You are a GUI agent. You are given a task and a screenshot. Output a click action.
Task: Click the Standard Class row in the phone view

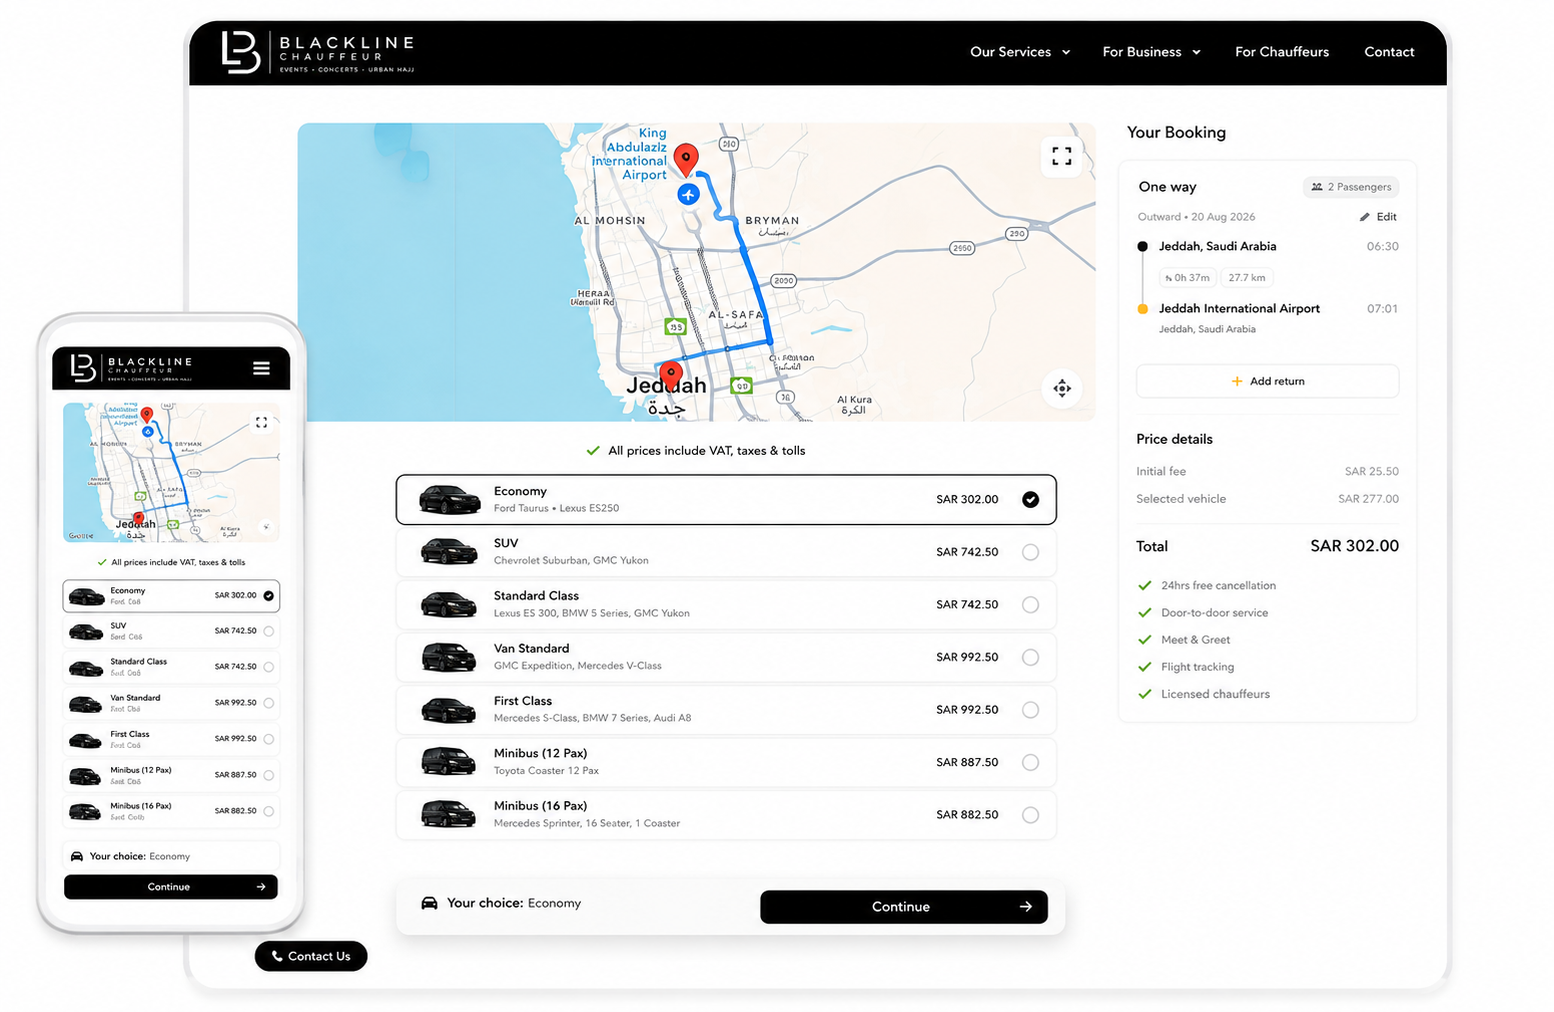171,667
